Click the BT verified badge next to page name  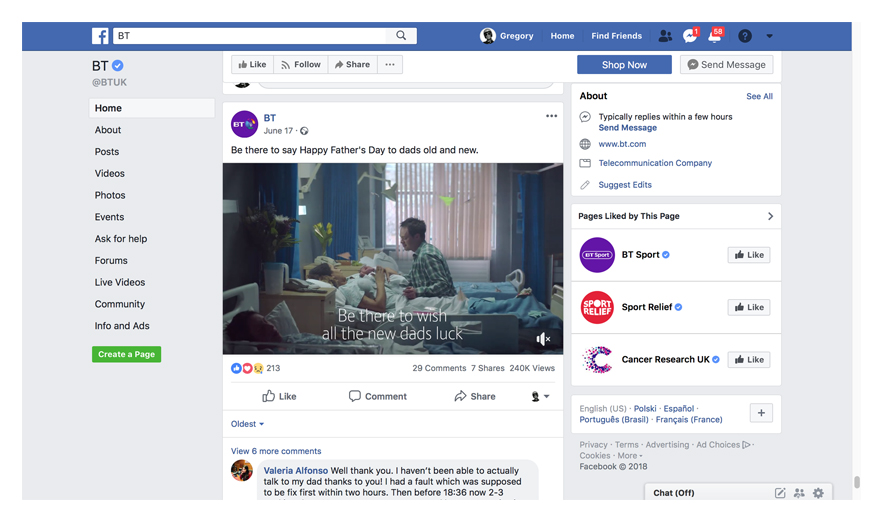tap(118, 66)
